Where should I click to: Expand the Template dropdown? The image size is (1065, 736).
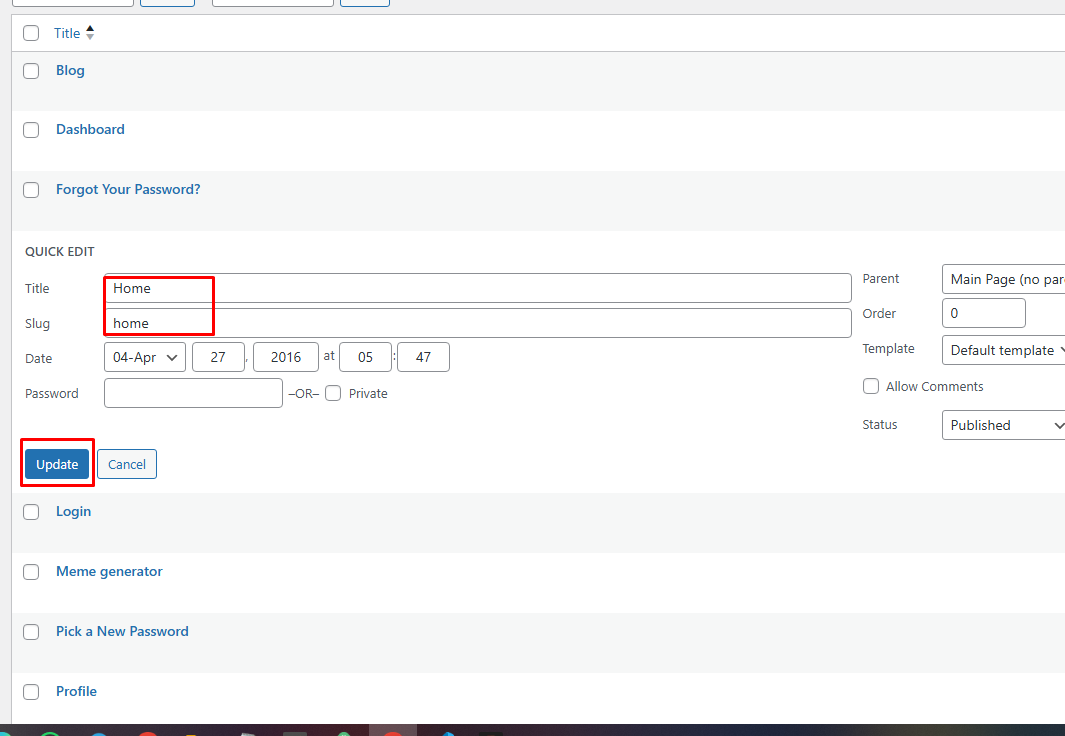pyautogui.click(x=1003, y=350)
